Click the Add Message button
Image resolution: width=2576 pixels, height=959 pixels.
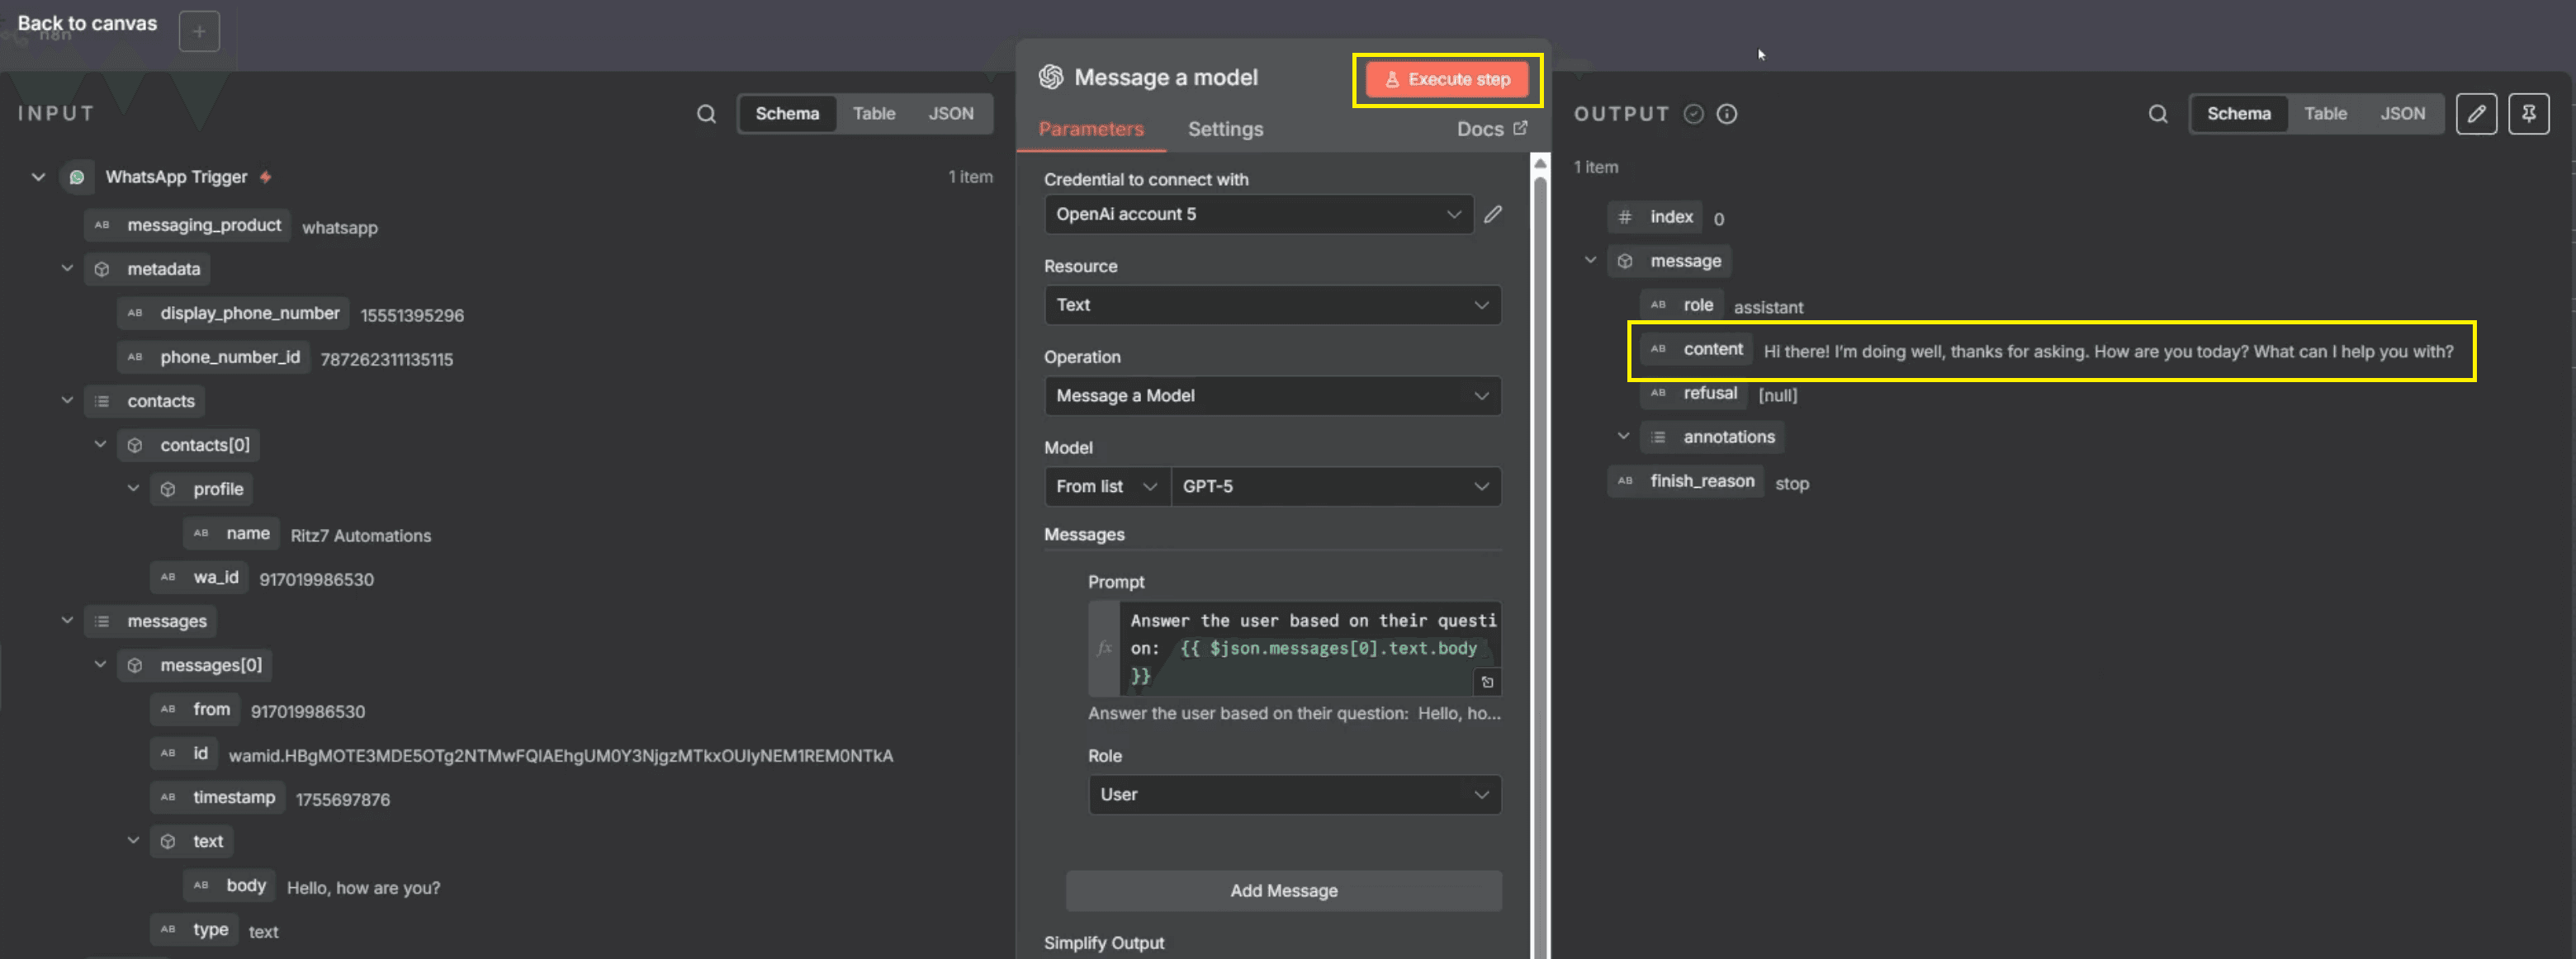(1283, 890)
